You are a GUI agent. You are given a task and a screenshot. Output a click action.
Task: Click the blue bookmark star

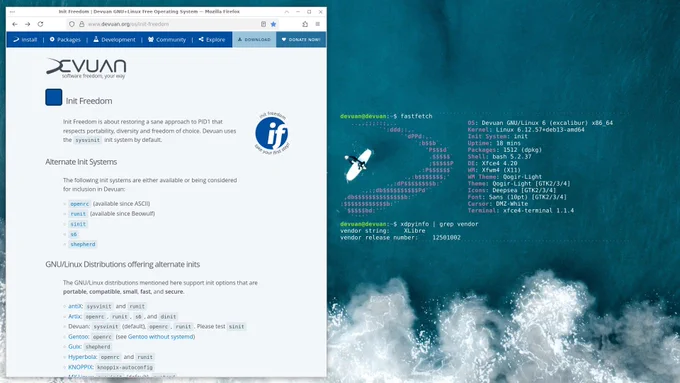point(273,24)
